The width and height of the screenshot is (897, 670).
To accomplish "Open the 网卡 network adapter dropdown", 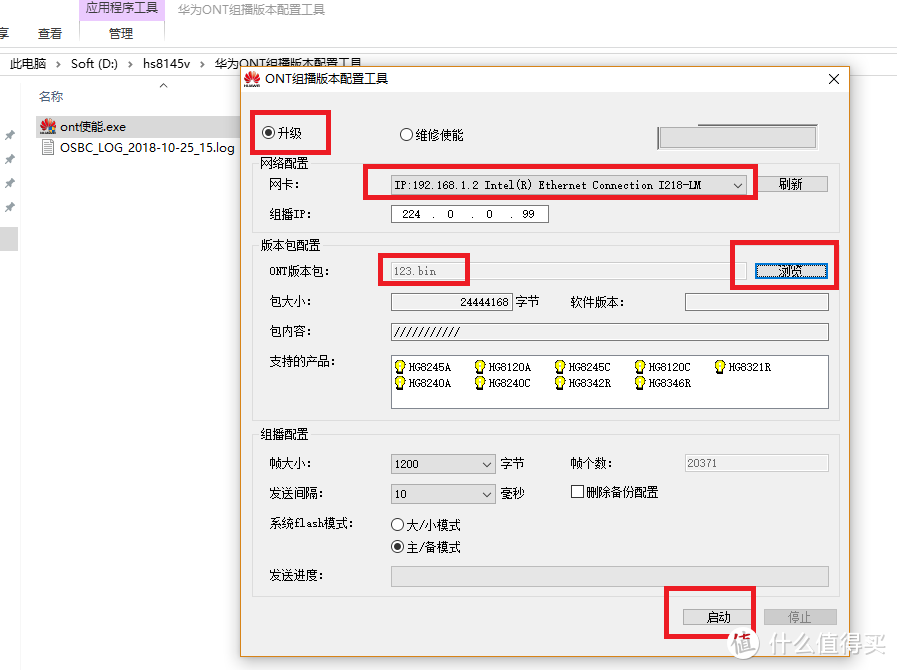I will point(569,185).
